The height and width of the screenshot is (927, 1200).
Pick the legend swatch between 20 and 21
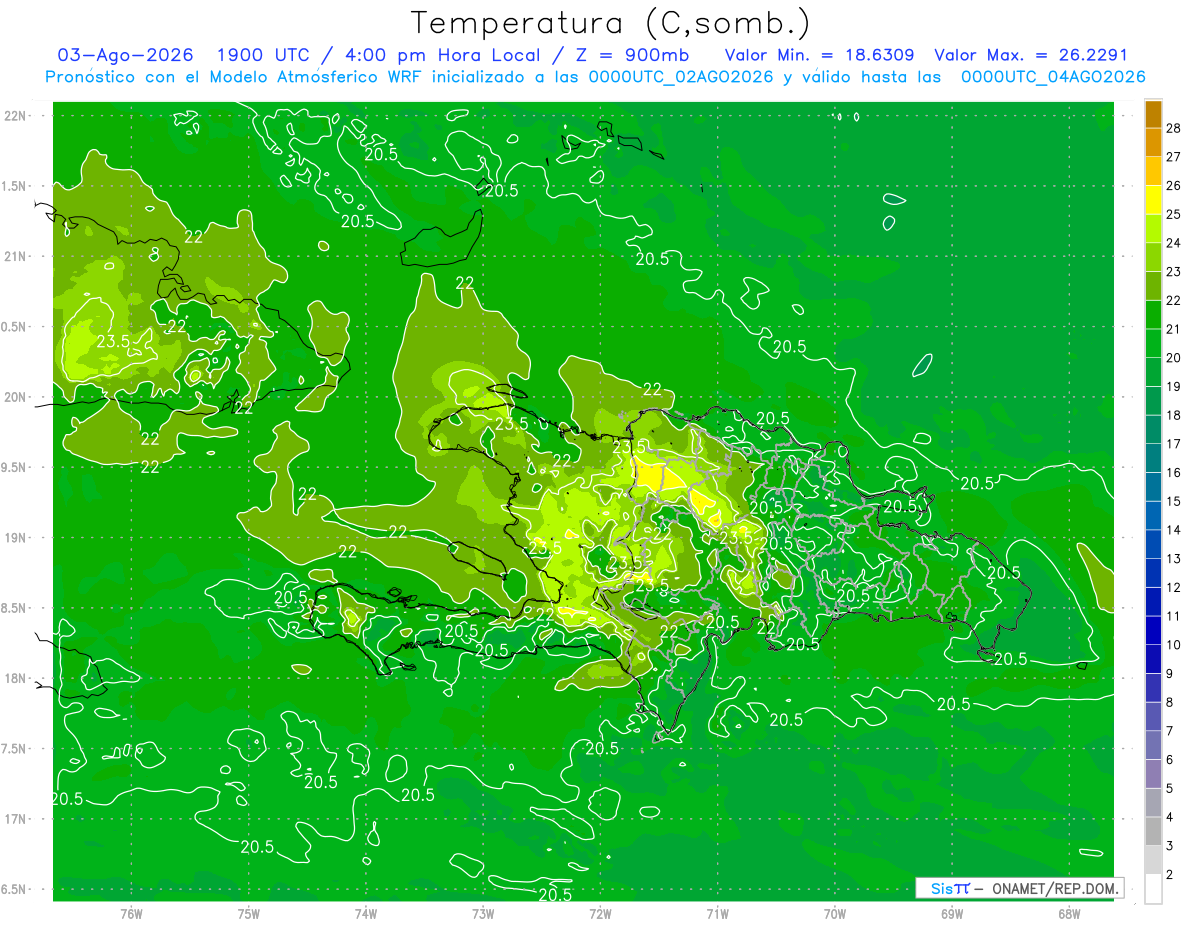(1153, 343)
